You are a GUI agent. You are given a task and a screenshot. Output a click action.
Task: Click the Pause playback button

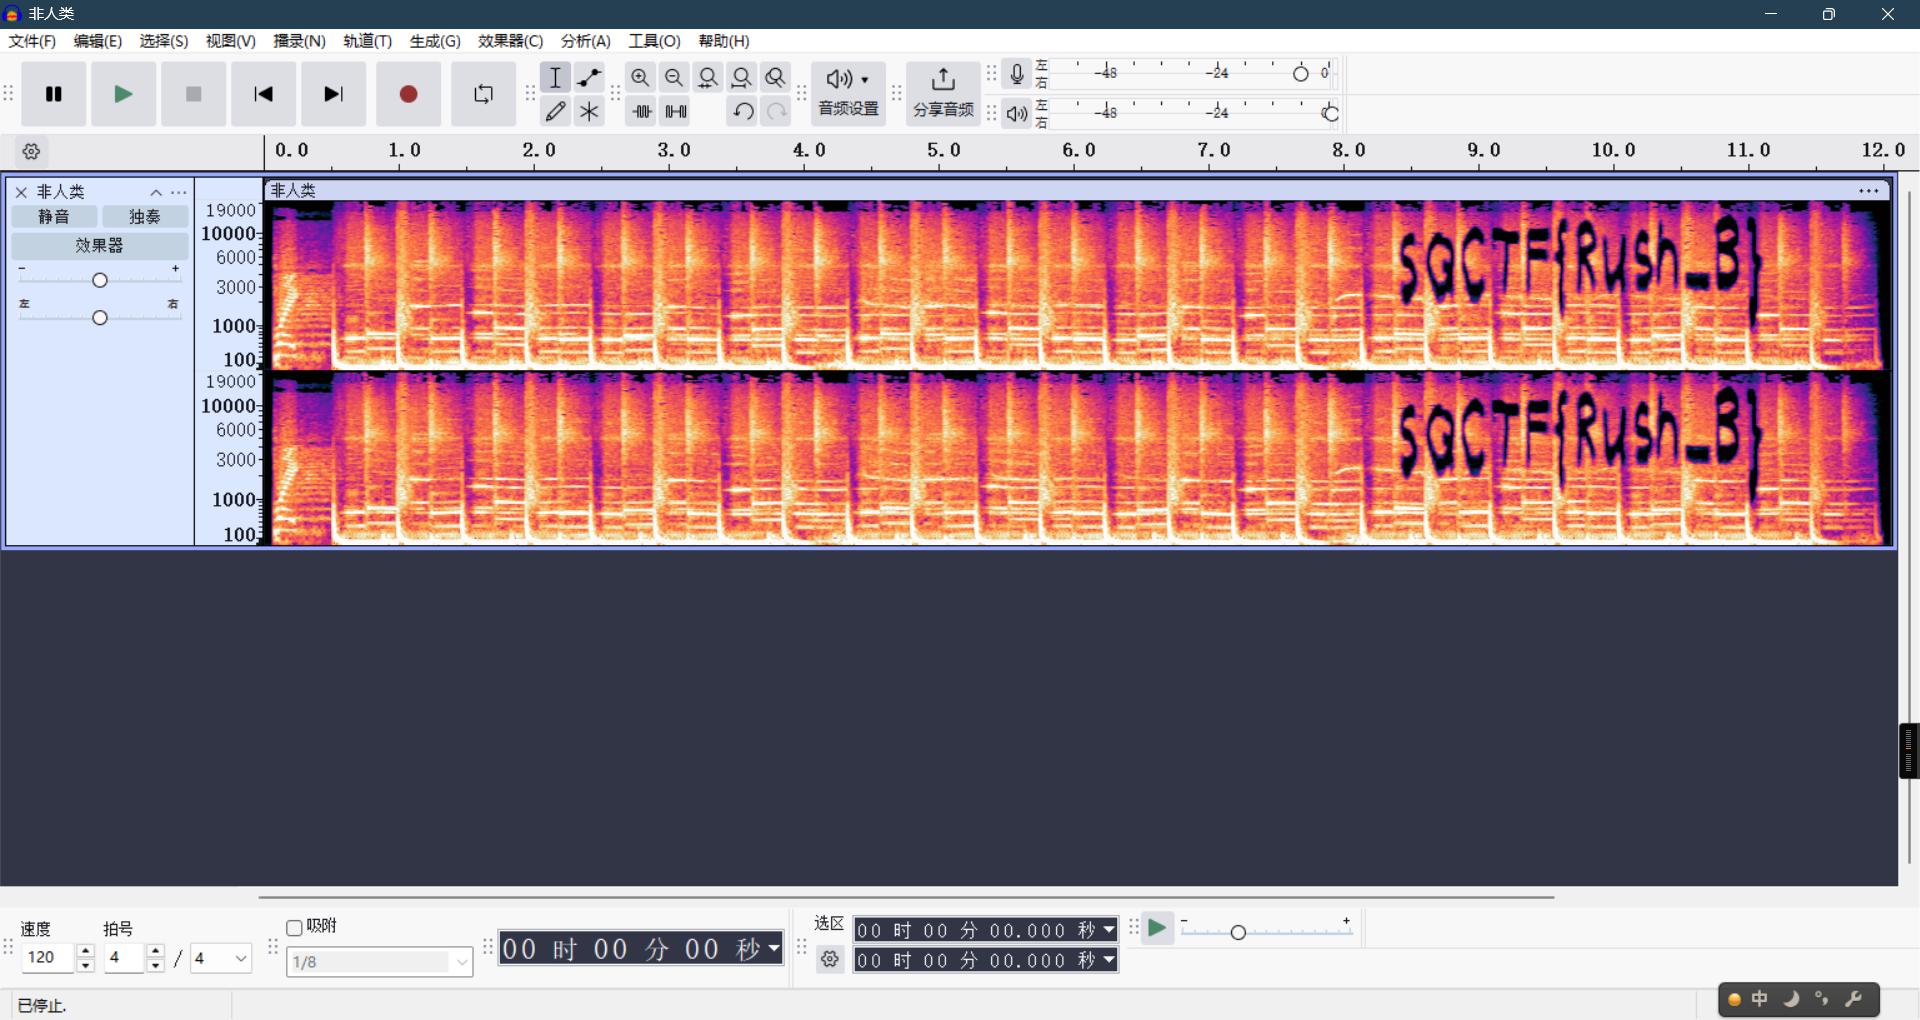[54, 94]
